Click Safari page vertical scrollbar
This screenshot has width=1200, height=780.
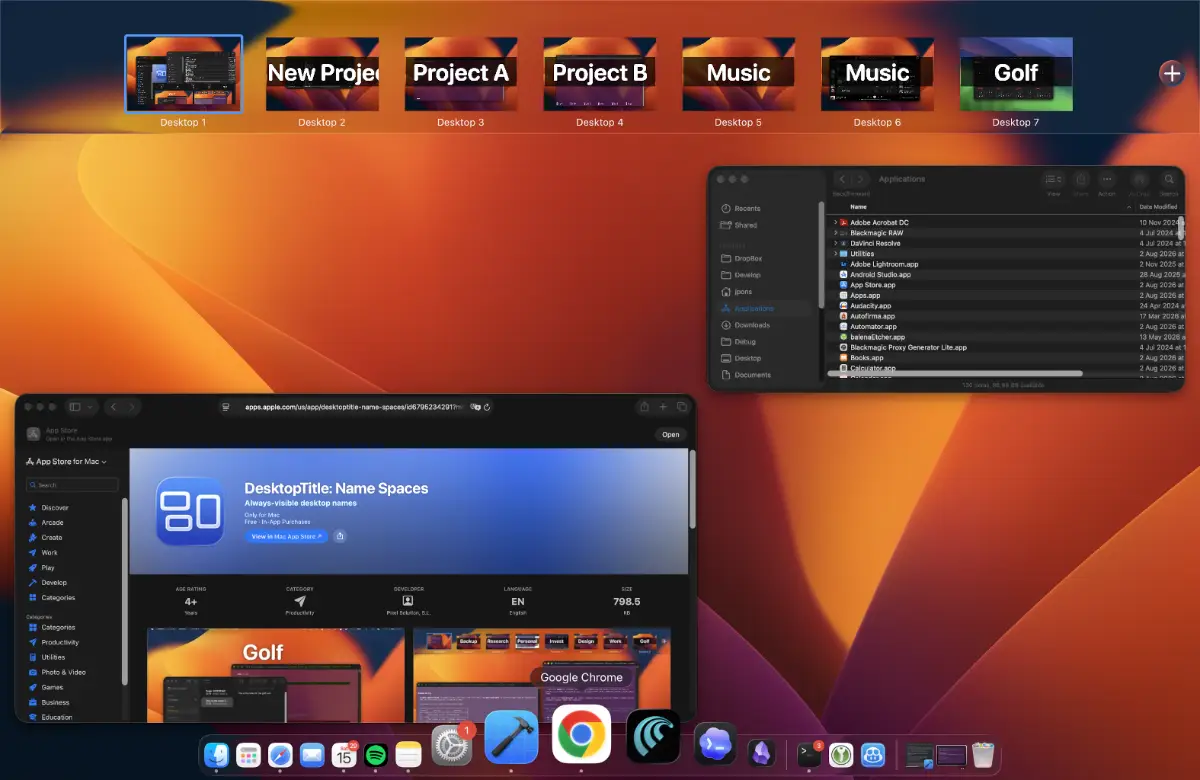tap(693, 489)
